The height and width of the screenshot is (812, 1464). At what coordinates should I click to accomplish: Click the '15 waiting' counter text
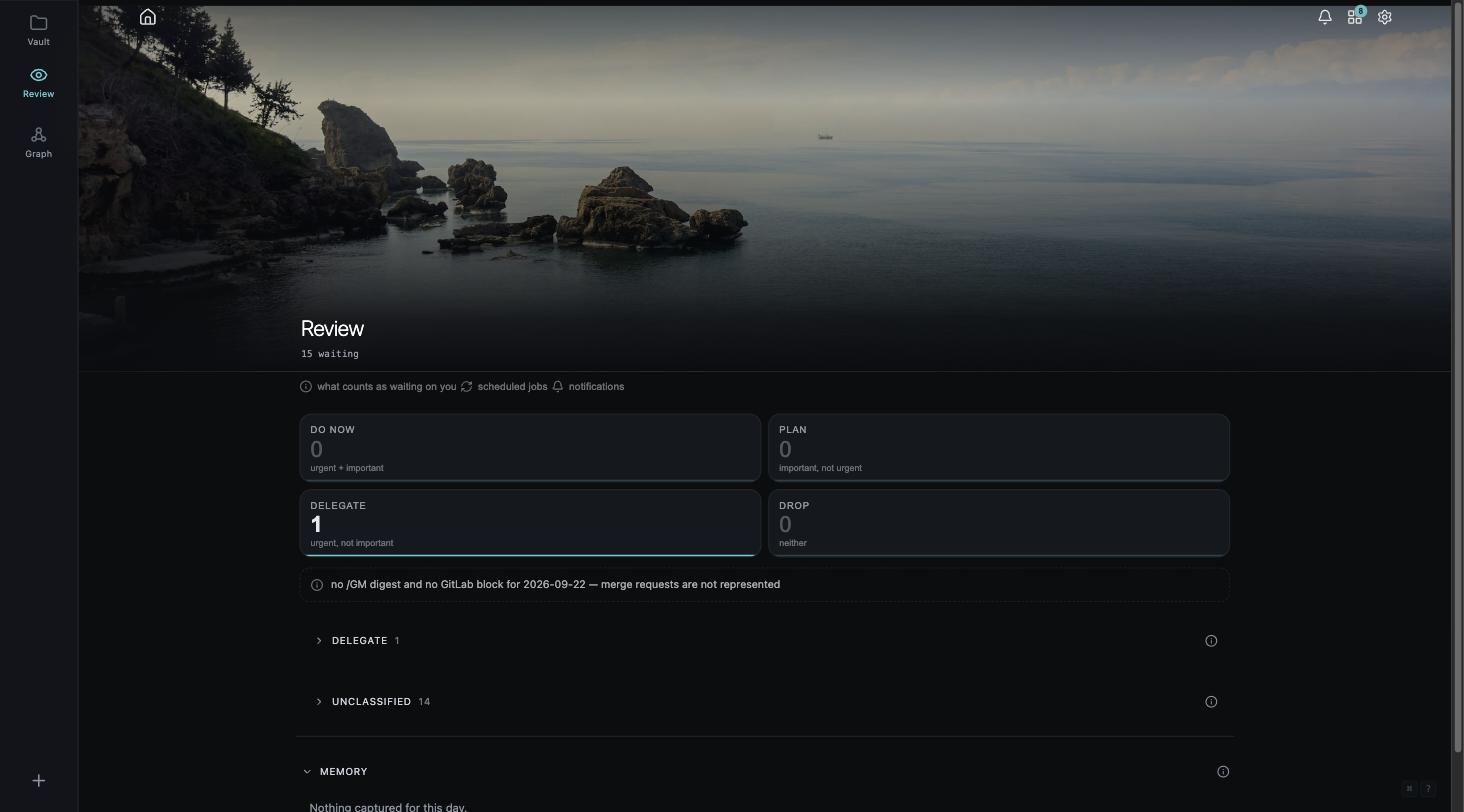(x=330, y=354)
